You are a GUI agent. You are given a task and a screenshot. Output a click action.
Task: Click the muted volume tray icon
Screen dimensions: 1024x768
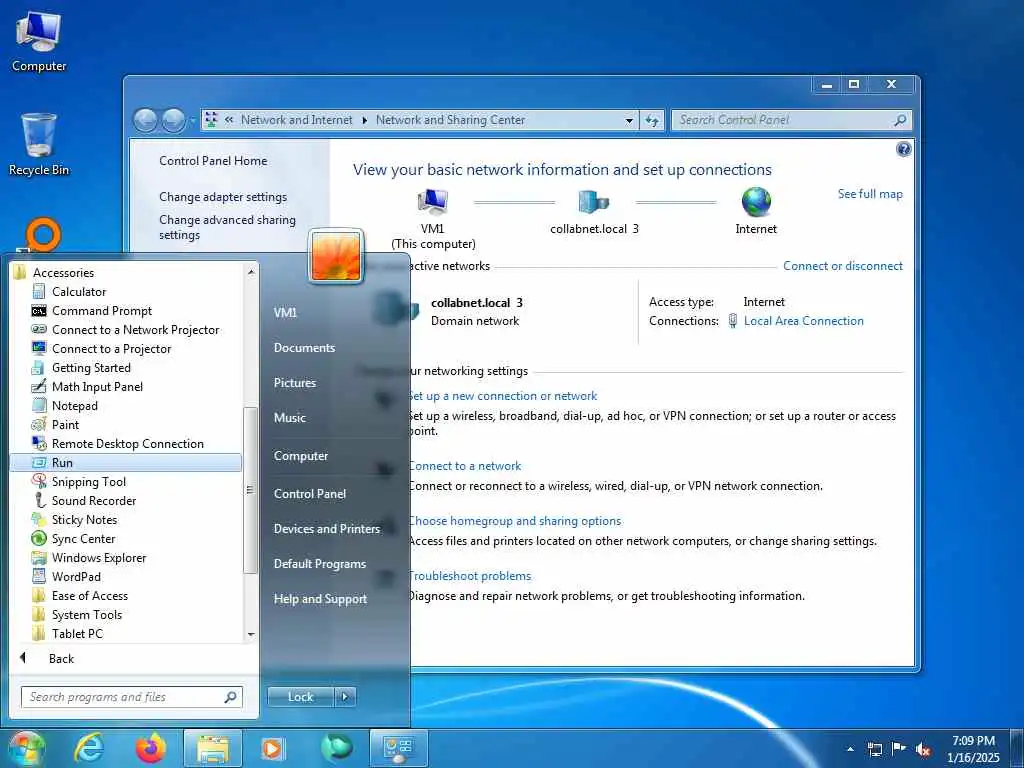[x=923, y=750]
